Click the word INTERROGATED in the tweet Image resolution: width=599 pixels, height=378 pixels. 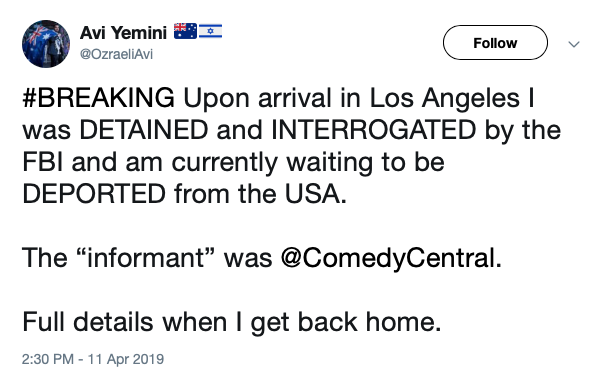pos(374,130)
